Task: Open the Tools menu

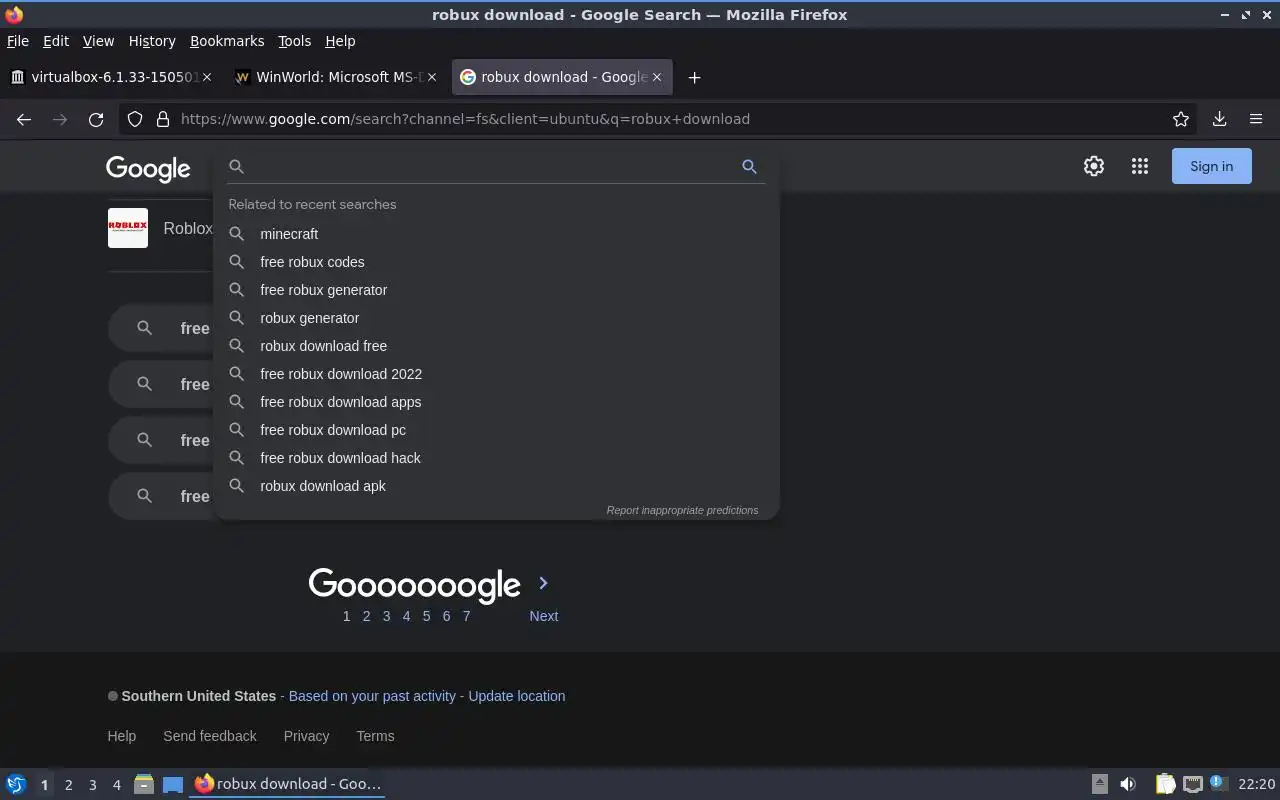Action: click(294, 41)
